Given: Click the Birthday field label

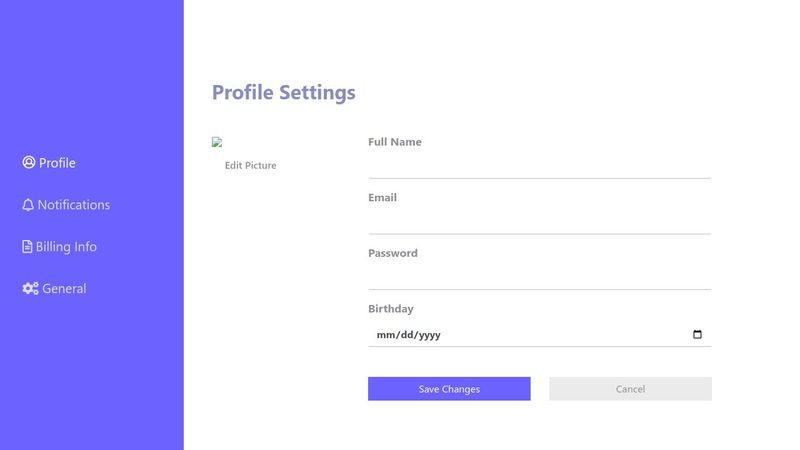Looking at the screenshot, I should click(x=390, y=309).
